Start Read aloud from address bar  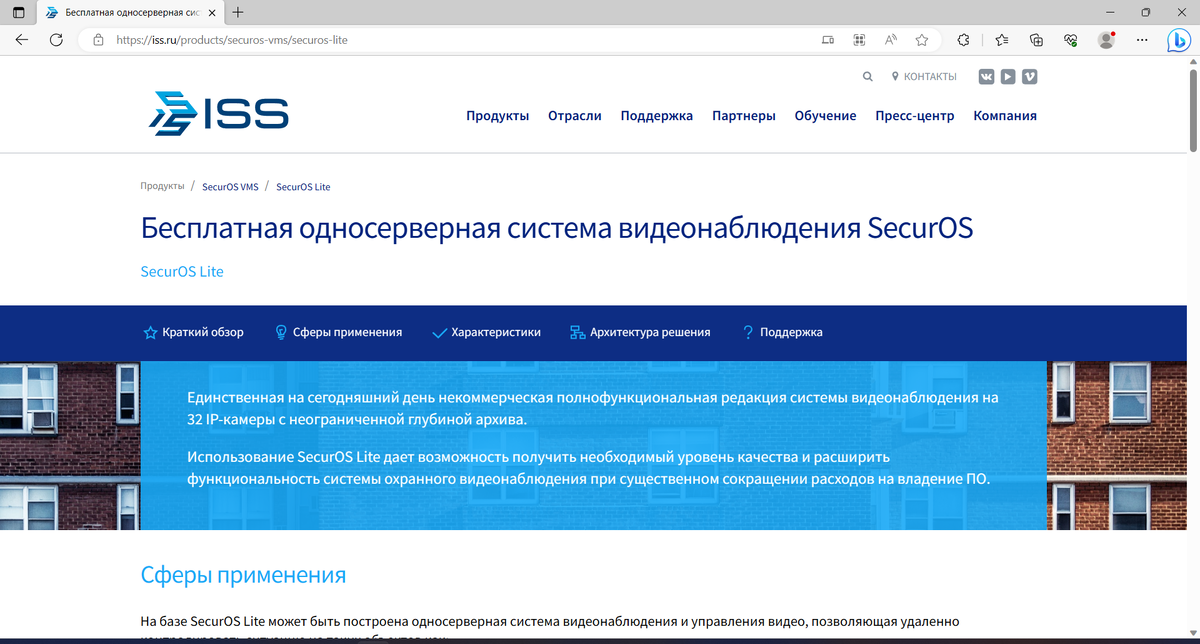pyautogui.click(x=890, y=40)
